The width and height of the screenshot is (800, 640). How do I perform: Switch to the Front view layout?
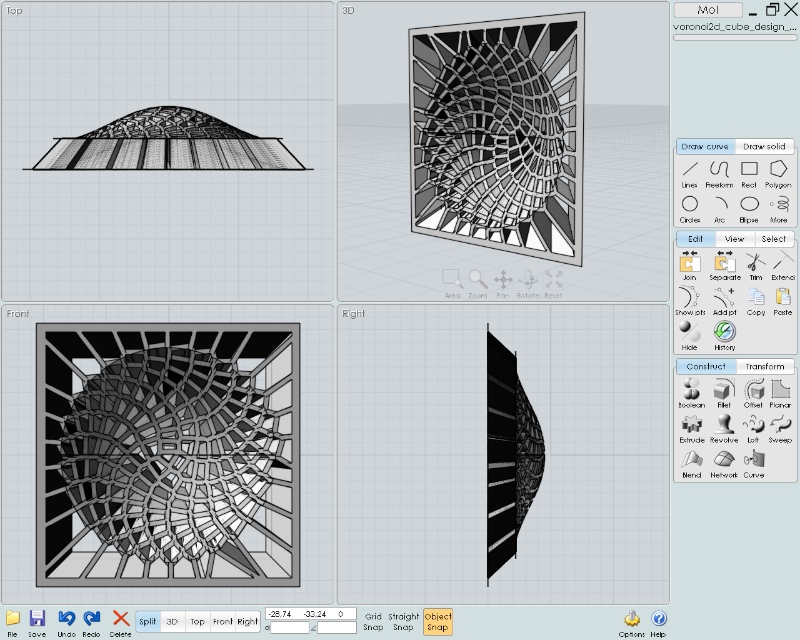pos(222,621)
